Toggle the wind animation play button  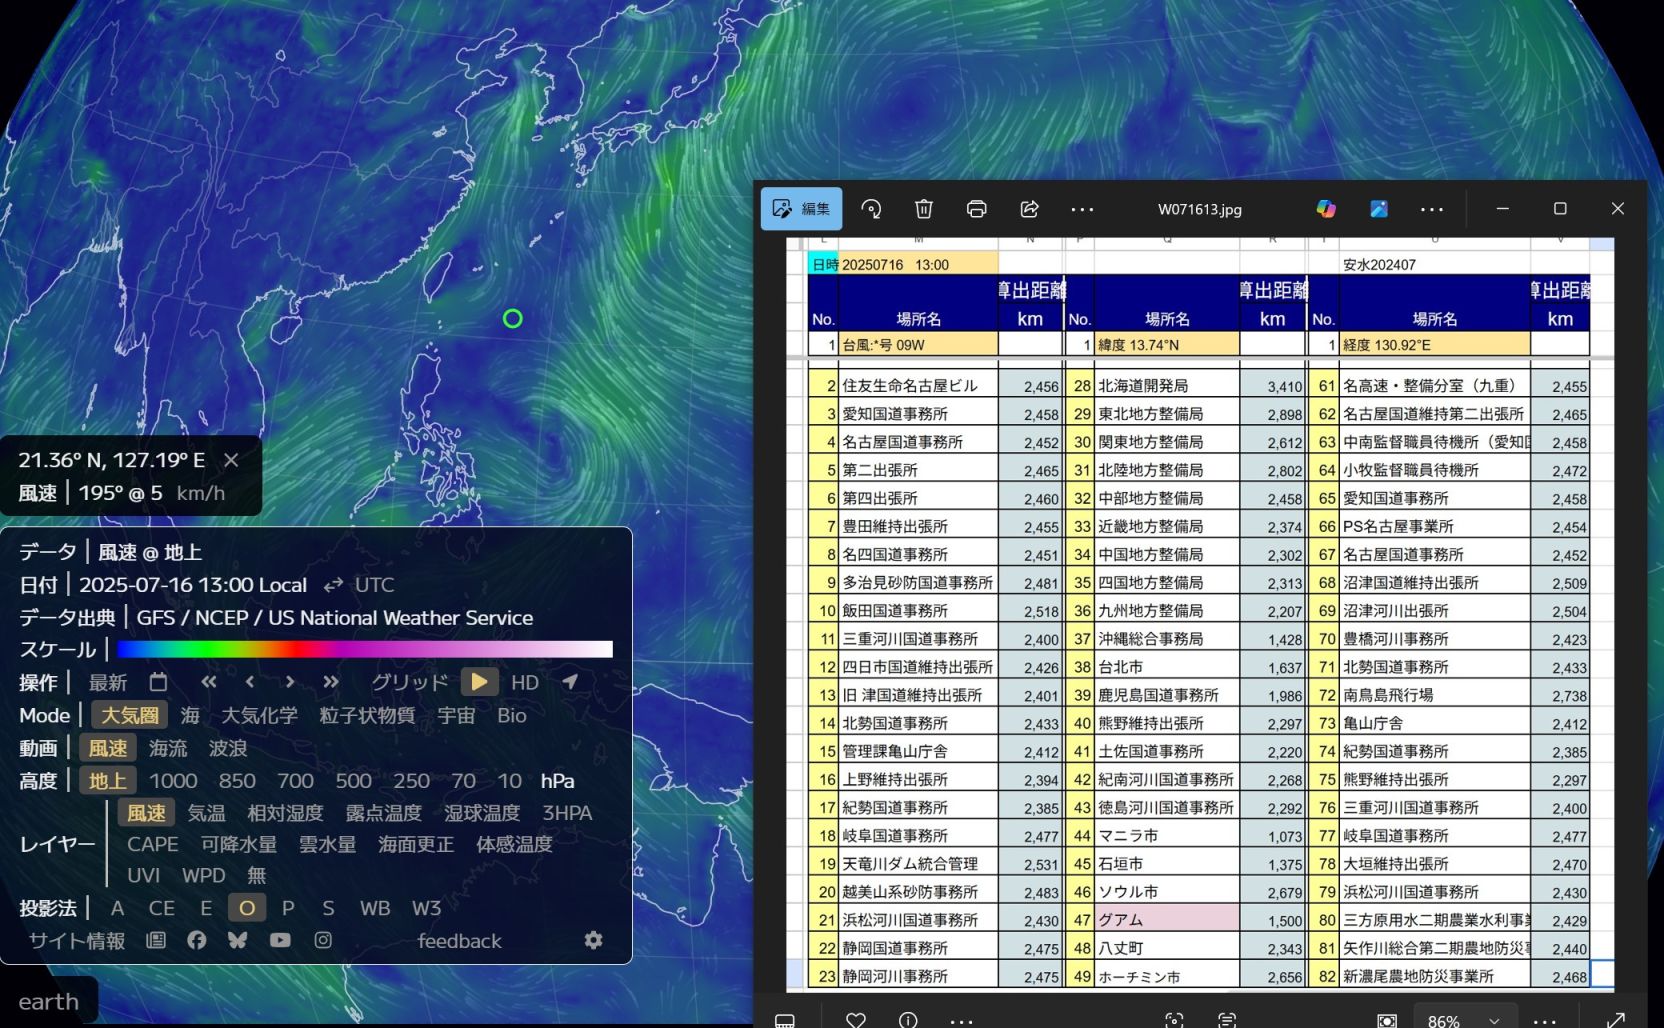click(479, 682)
